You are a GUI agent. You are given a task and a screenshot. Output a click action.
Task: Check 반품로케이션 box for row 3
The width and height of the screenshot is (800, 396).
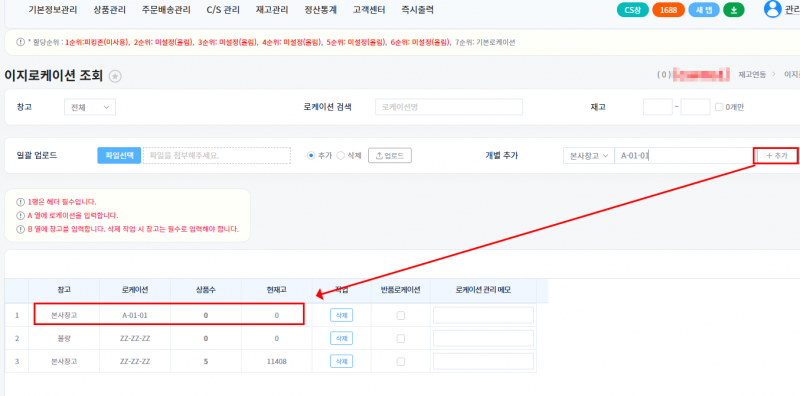401,361
